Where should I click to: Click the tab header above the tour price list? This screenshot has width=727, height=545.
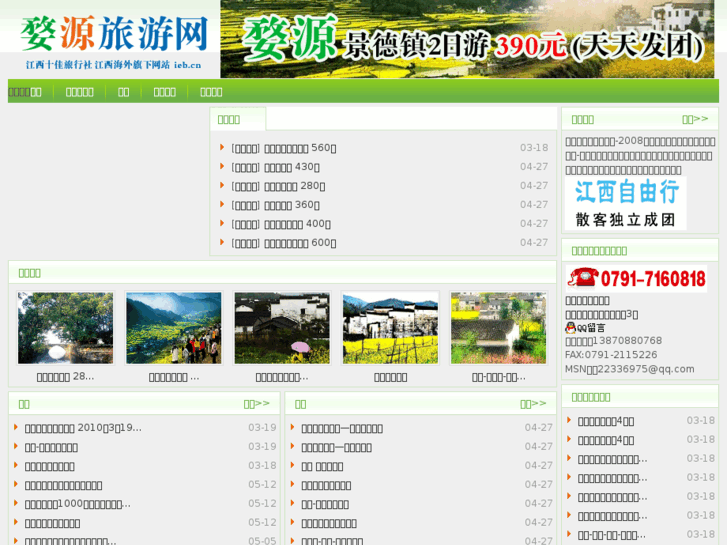pyautogui.click(x=238, y=119)
